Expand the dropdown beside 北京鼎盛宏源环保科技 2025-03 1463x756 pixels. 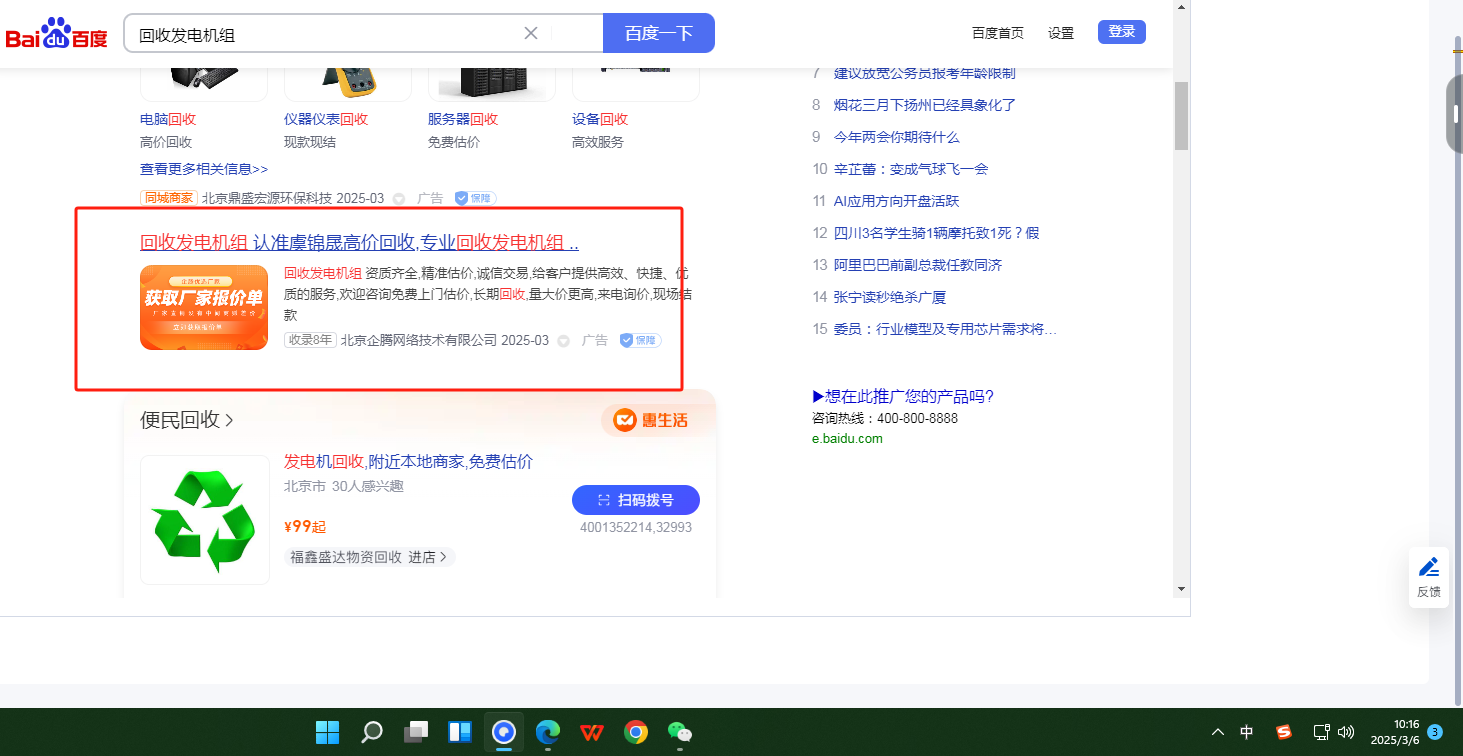(x=398, y=199)
